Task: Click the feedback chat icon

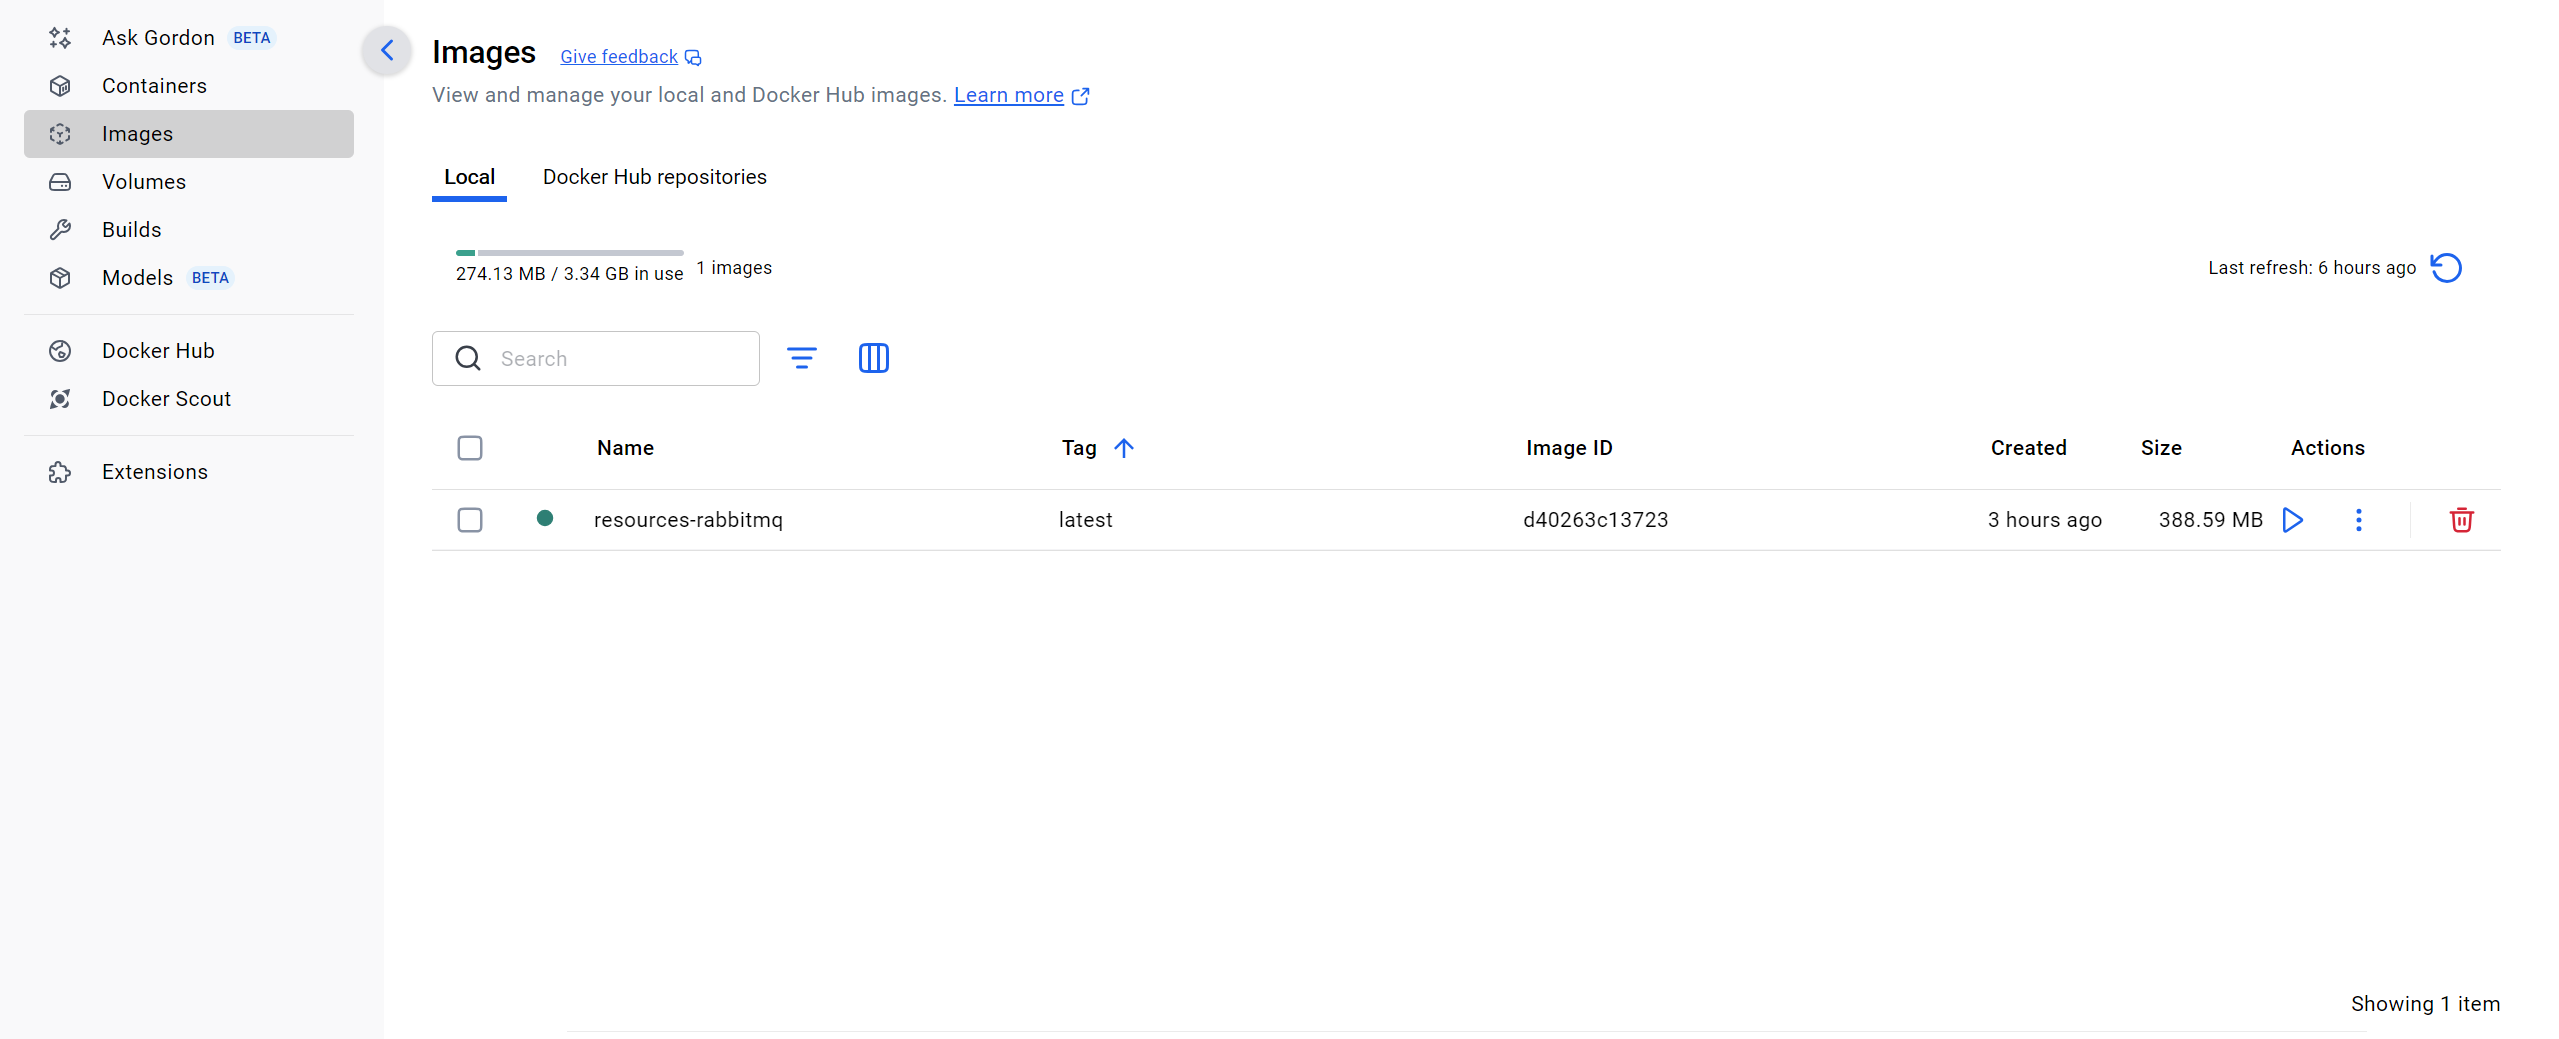Action: pos(693,58)
